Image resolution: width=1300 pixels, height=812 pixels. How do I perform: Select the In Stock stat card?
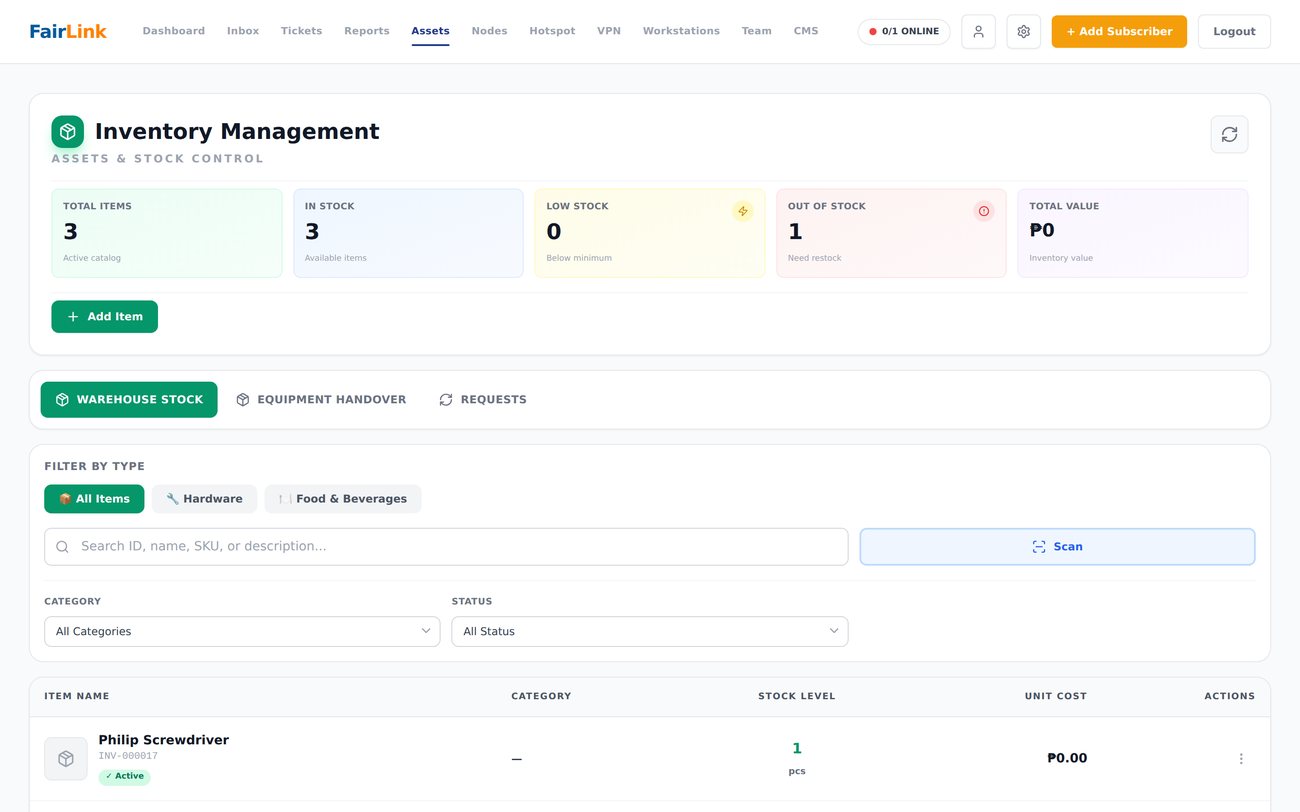coord(408,233)
